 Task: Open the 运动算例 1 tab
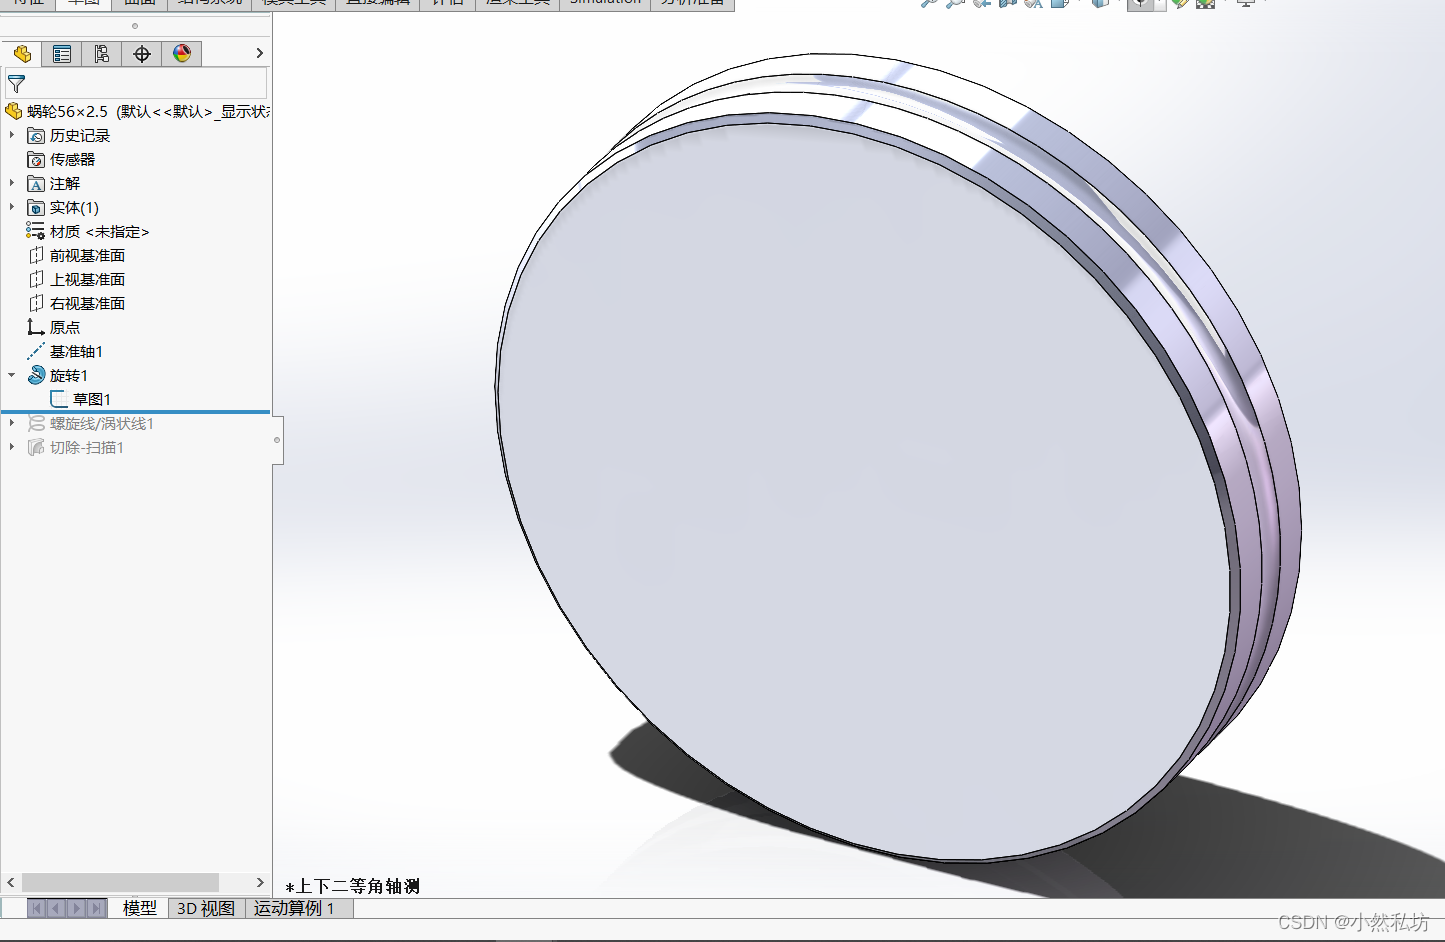[x=294, y=908]
